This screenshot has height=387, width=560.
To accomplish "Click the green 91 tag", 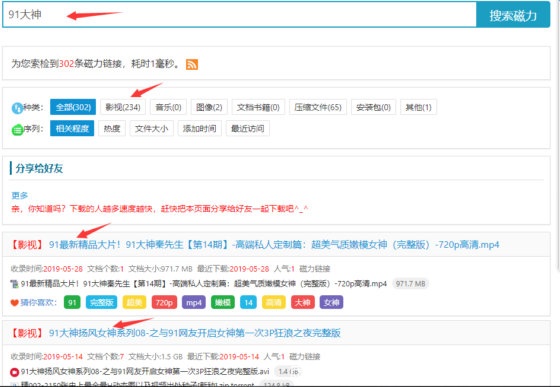I will point(72,303).
